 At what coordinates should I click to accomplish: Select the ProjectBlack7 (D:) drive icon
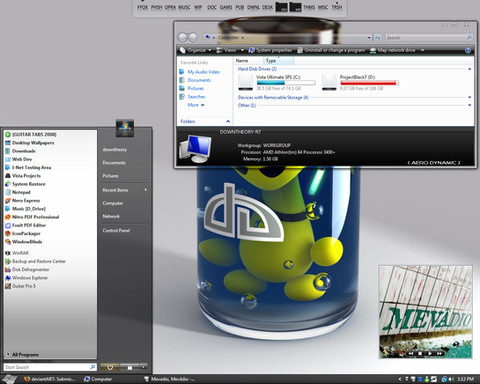pyautogui.click(x=329, y=82)
